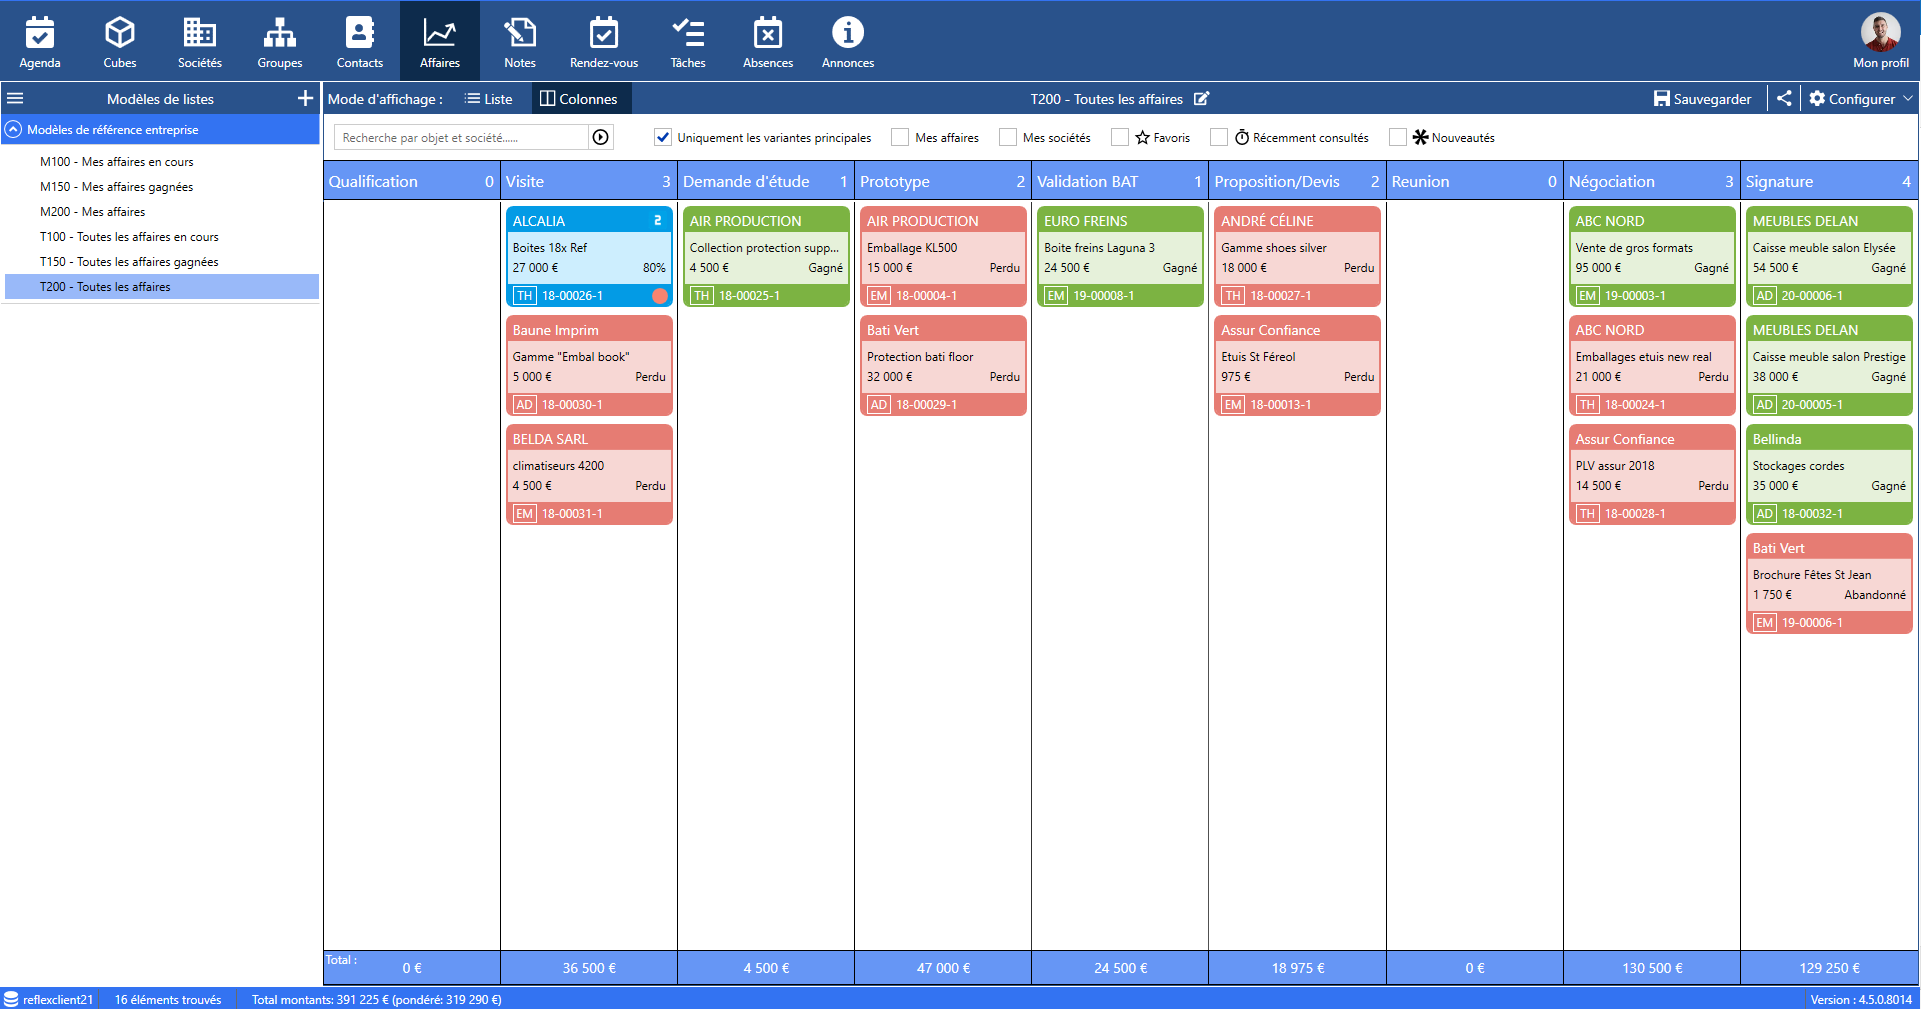Open the MEUBLES DELAN Caisse meuble salon Elysée card
This screenshot has height=1009, width=1921.
(x=1829, y=256)
